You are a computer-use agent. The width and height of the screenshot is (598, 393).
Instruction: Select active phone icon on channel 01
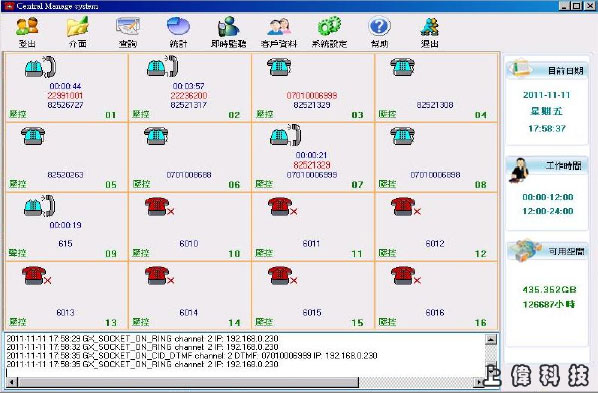pyautogui.click(x=40, y=67)
